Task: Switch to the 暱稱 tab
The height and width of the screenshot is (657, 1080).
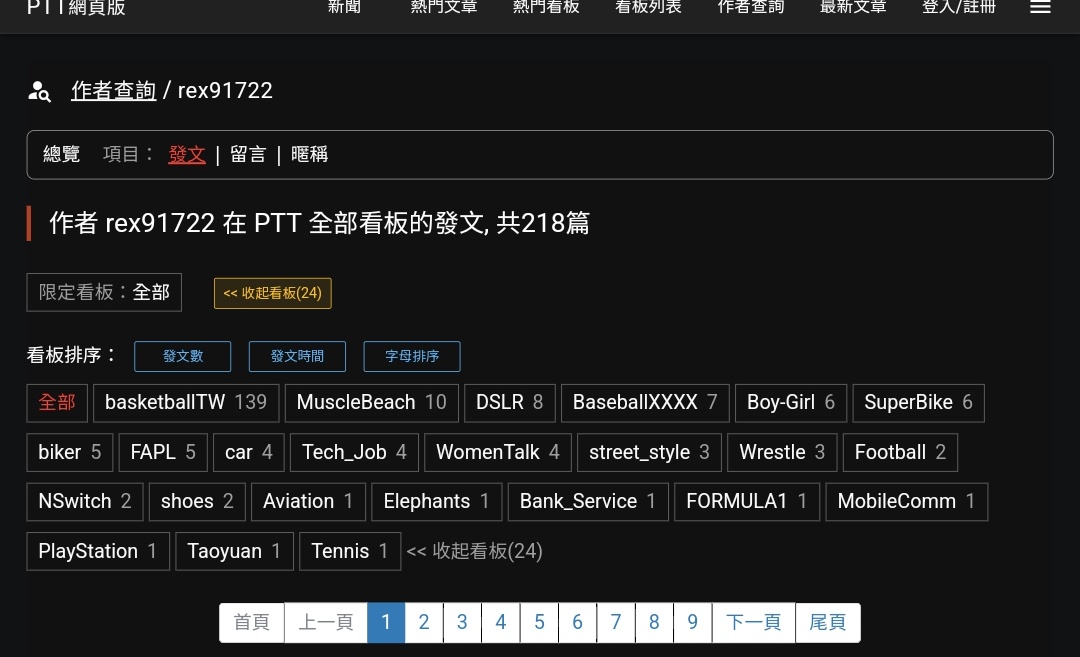Action: click(309, 154)
